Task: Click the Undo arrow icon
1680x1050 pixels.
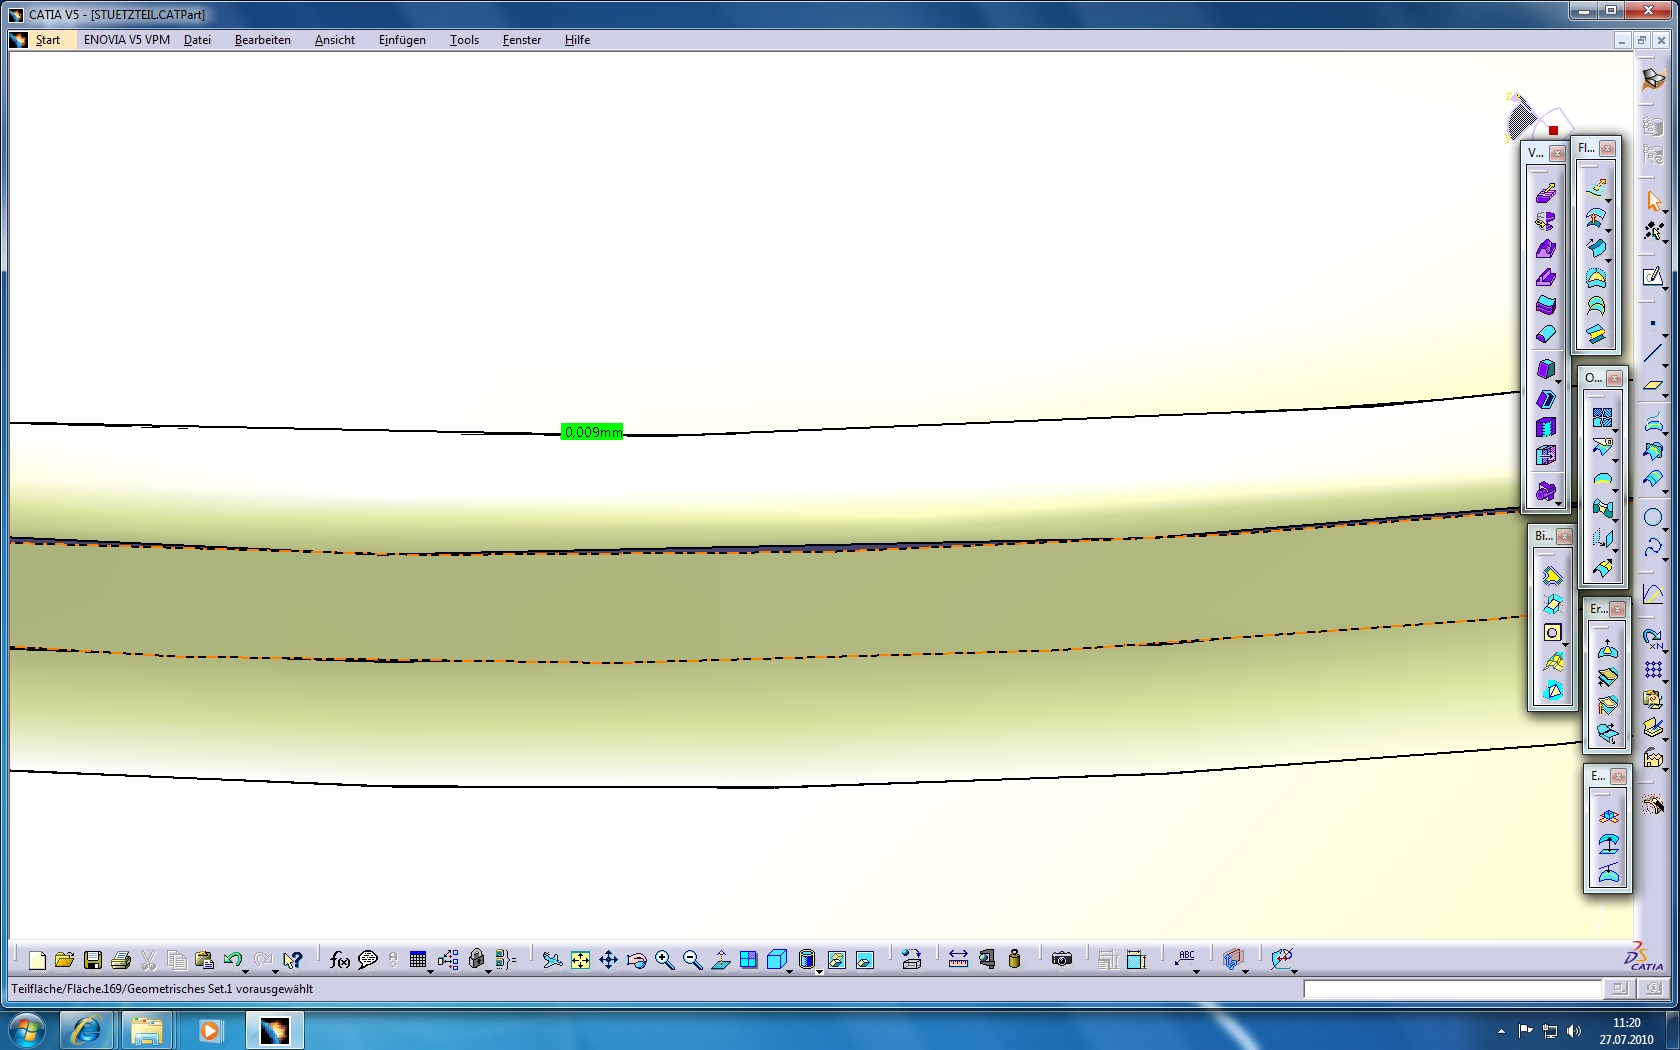Action: click(232, 960)
